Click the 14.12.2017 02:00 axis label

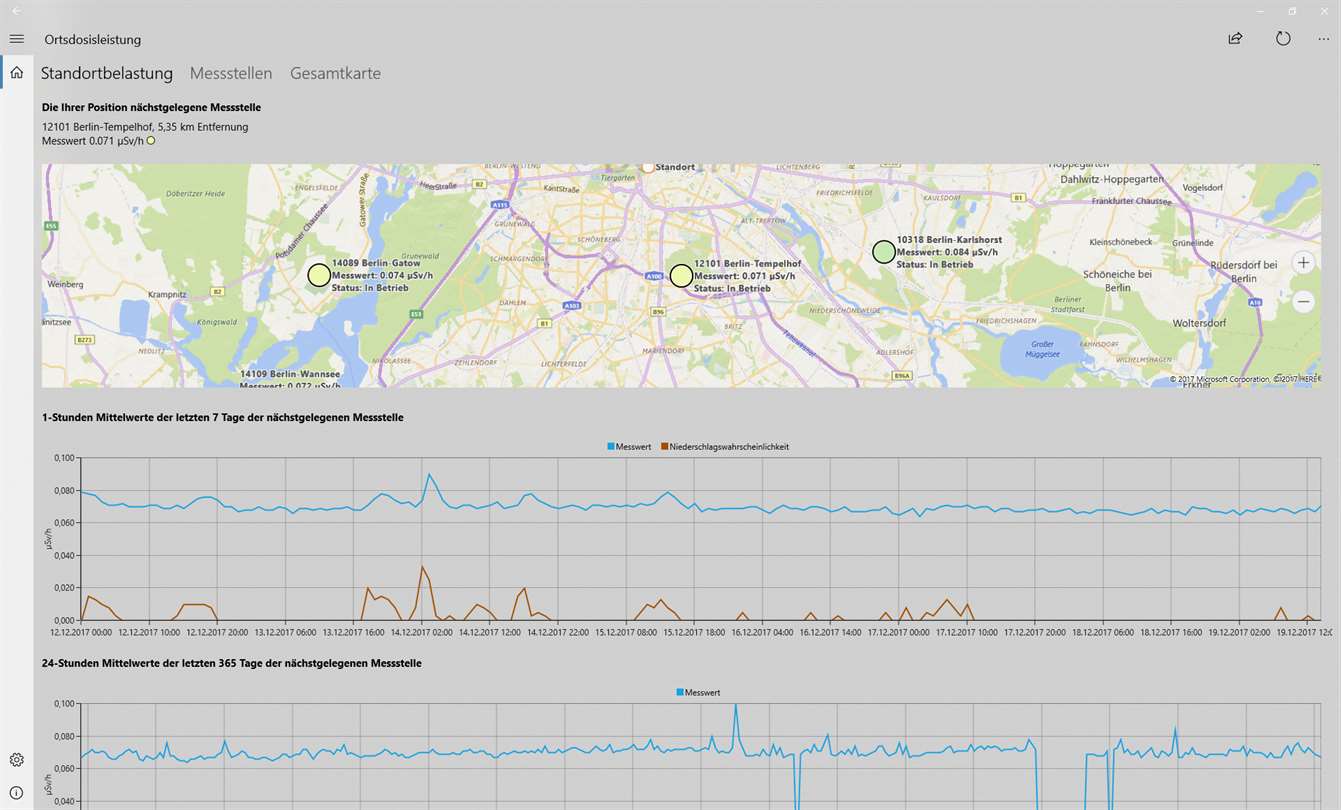(x=421, y=632)
